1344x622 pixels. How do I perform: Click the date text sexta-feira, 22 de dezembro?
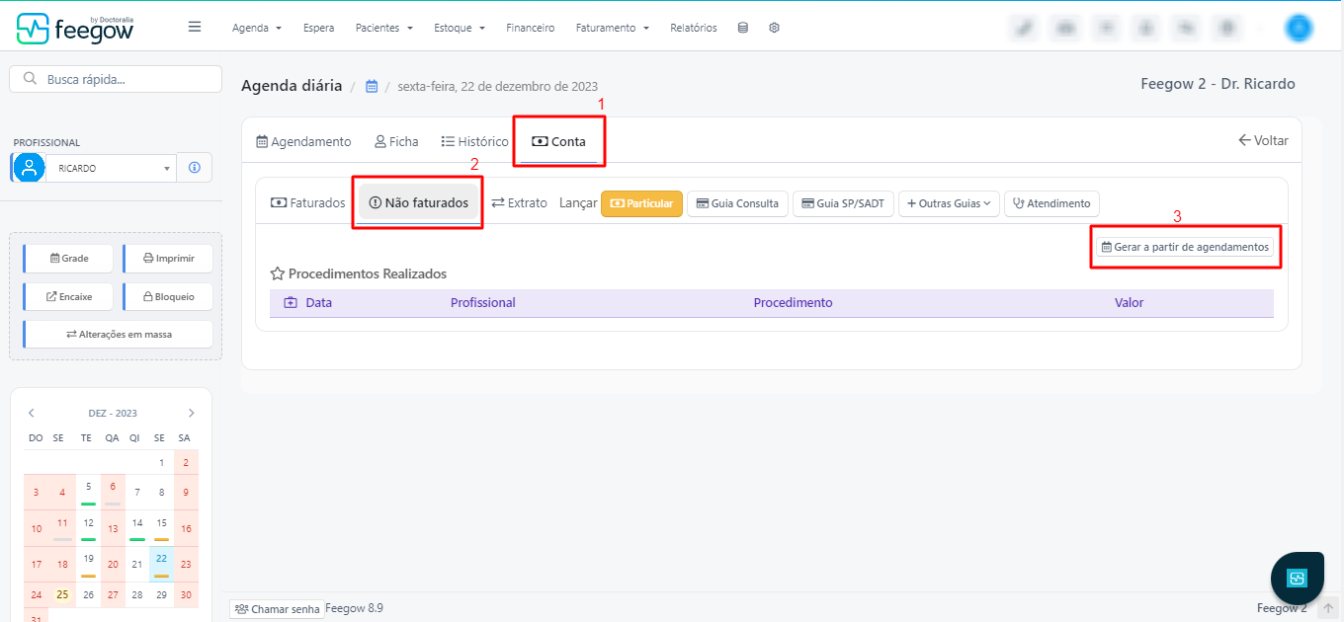click(498, 86)
